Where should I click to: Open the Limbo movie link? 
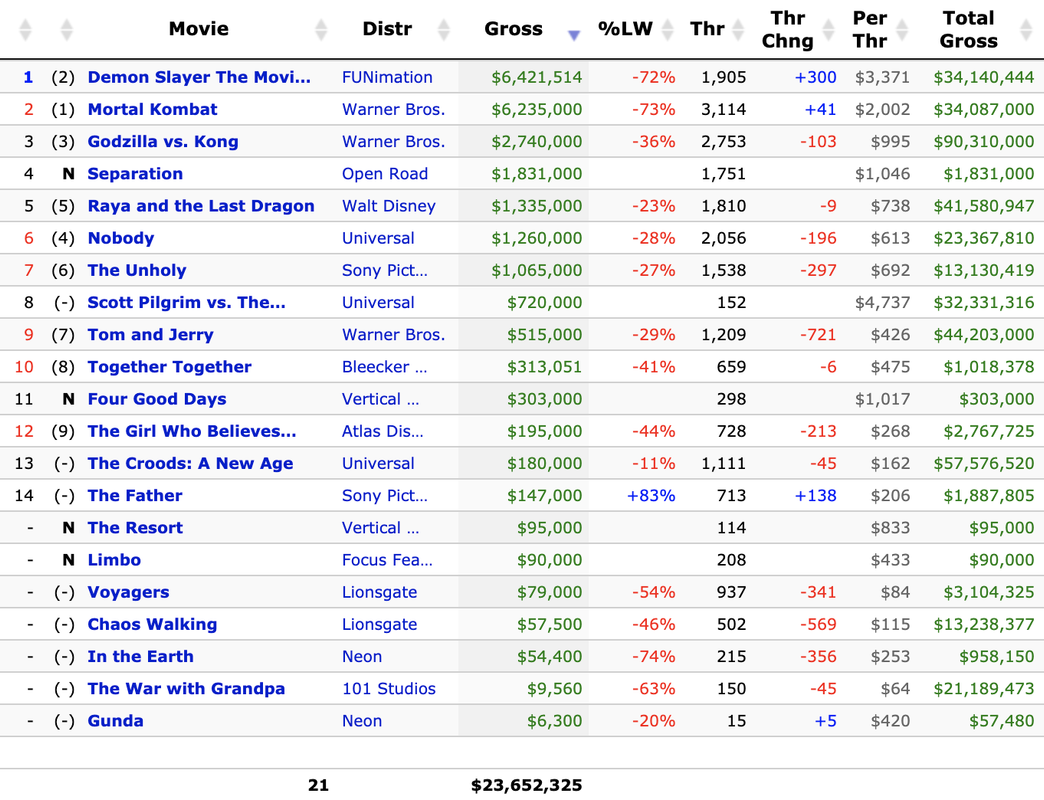coord(115,560)
